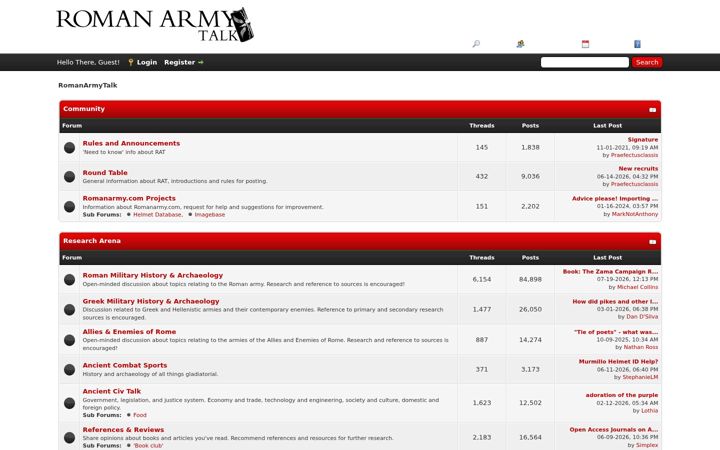Click thread count 6,154 for Roman Military History
720x450 pixels.
tap(482, 279)
